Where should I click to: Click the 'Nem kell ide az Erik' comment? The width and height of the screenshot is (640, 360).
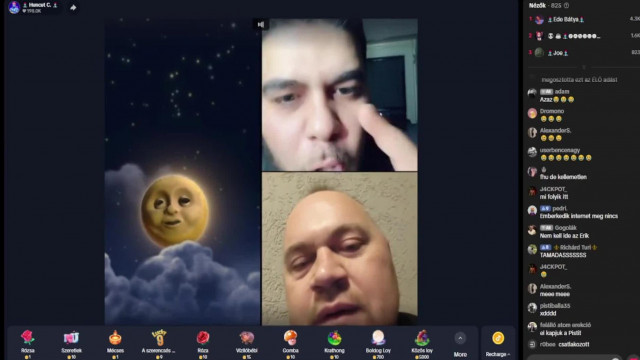tap(564, 236)
